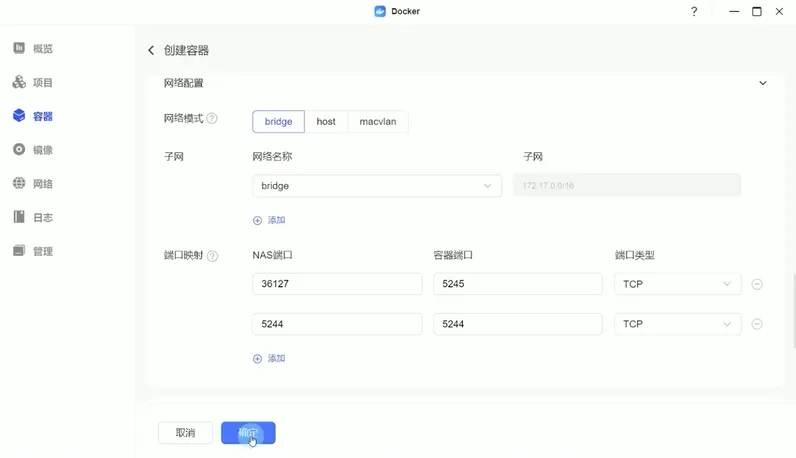Open 网络 network section
796x458 pixels.
tap(42, 184)
